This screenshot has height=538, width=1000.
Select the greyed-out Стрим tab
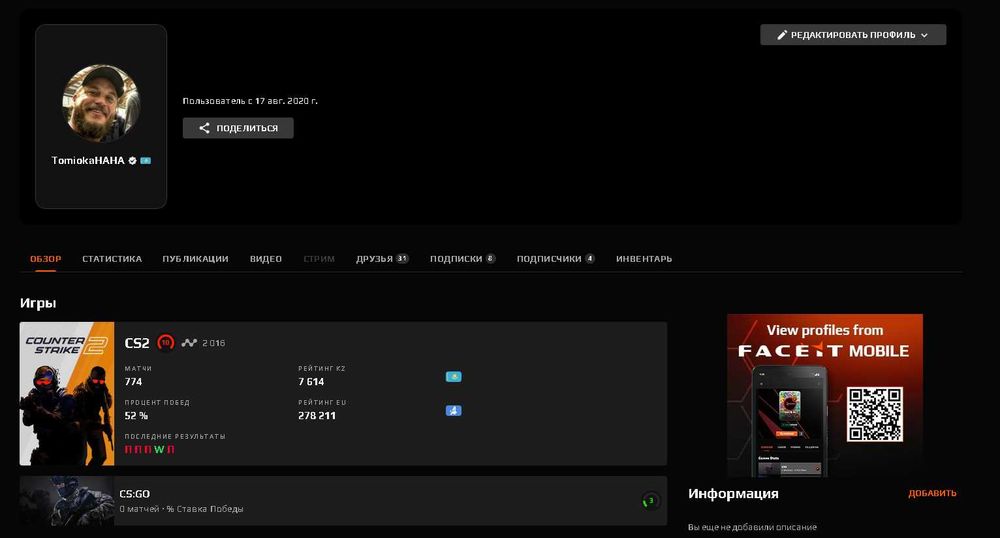click(x=319, y=259)
